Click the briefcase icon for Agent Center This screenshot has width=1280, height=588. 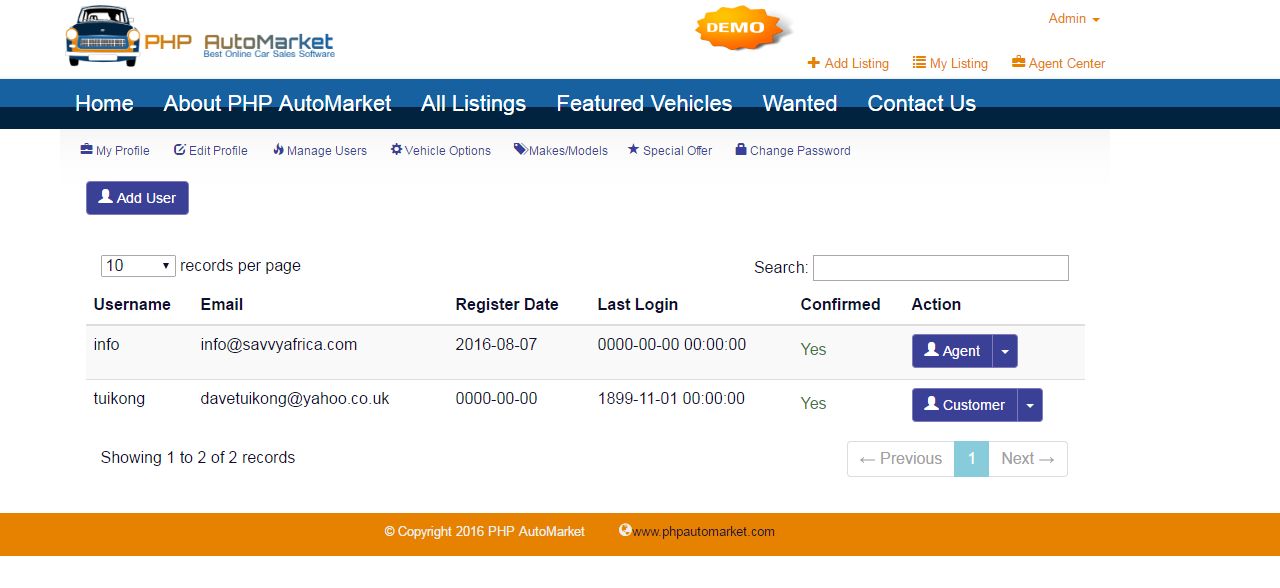click(1018, 62)
